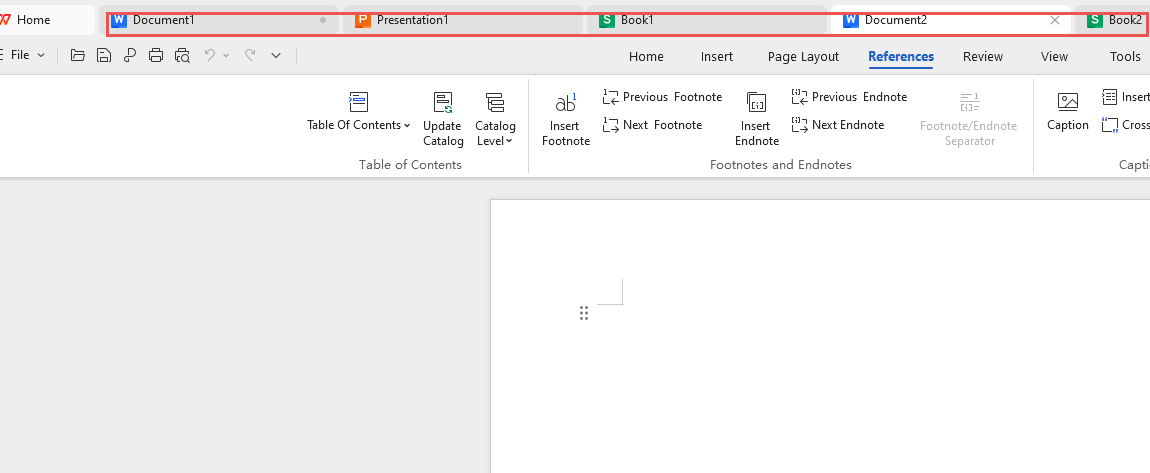
Task: Go to Next Footnote
Action: pos(652,125)
